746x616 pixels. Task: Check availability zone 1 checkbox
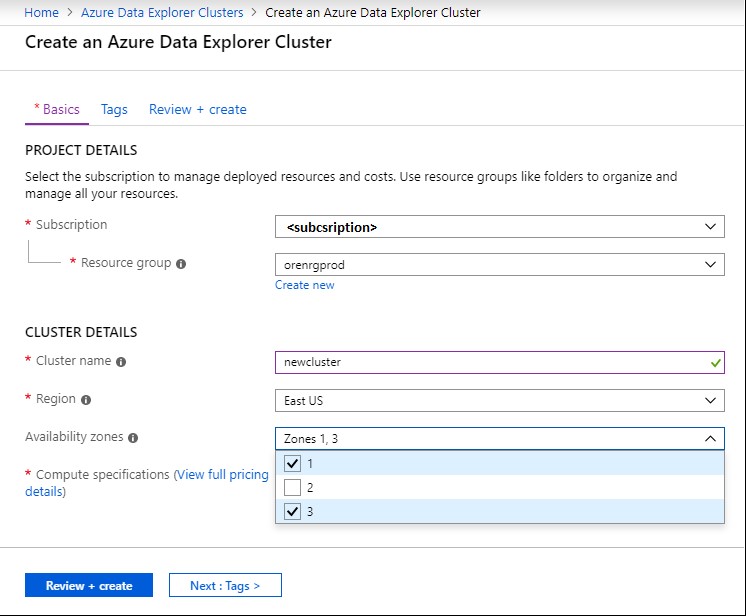tap(292, 463)
